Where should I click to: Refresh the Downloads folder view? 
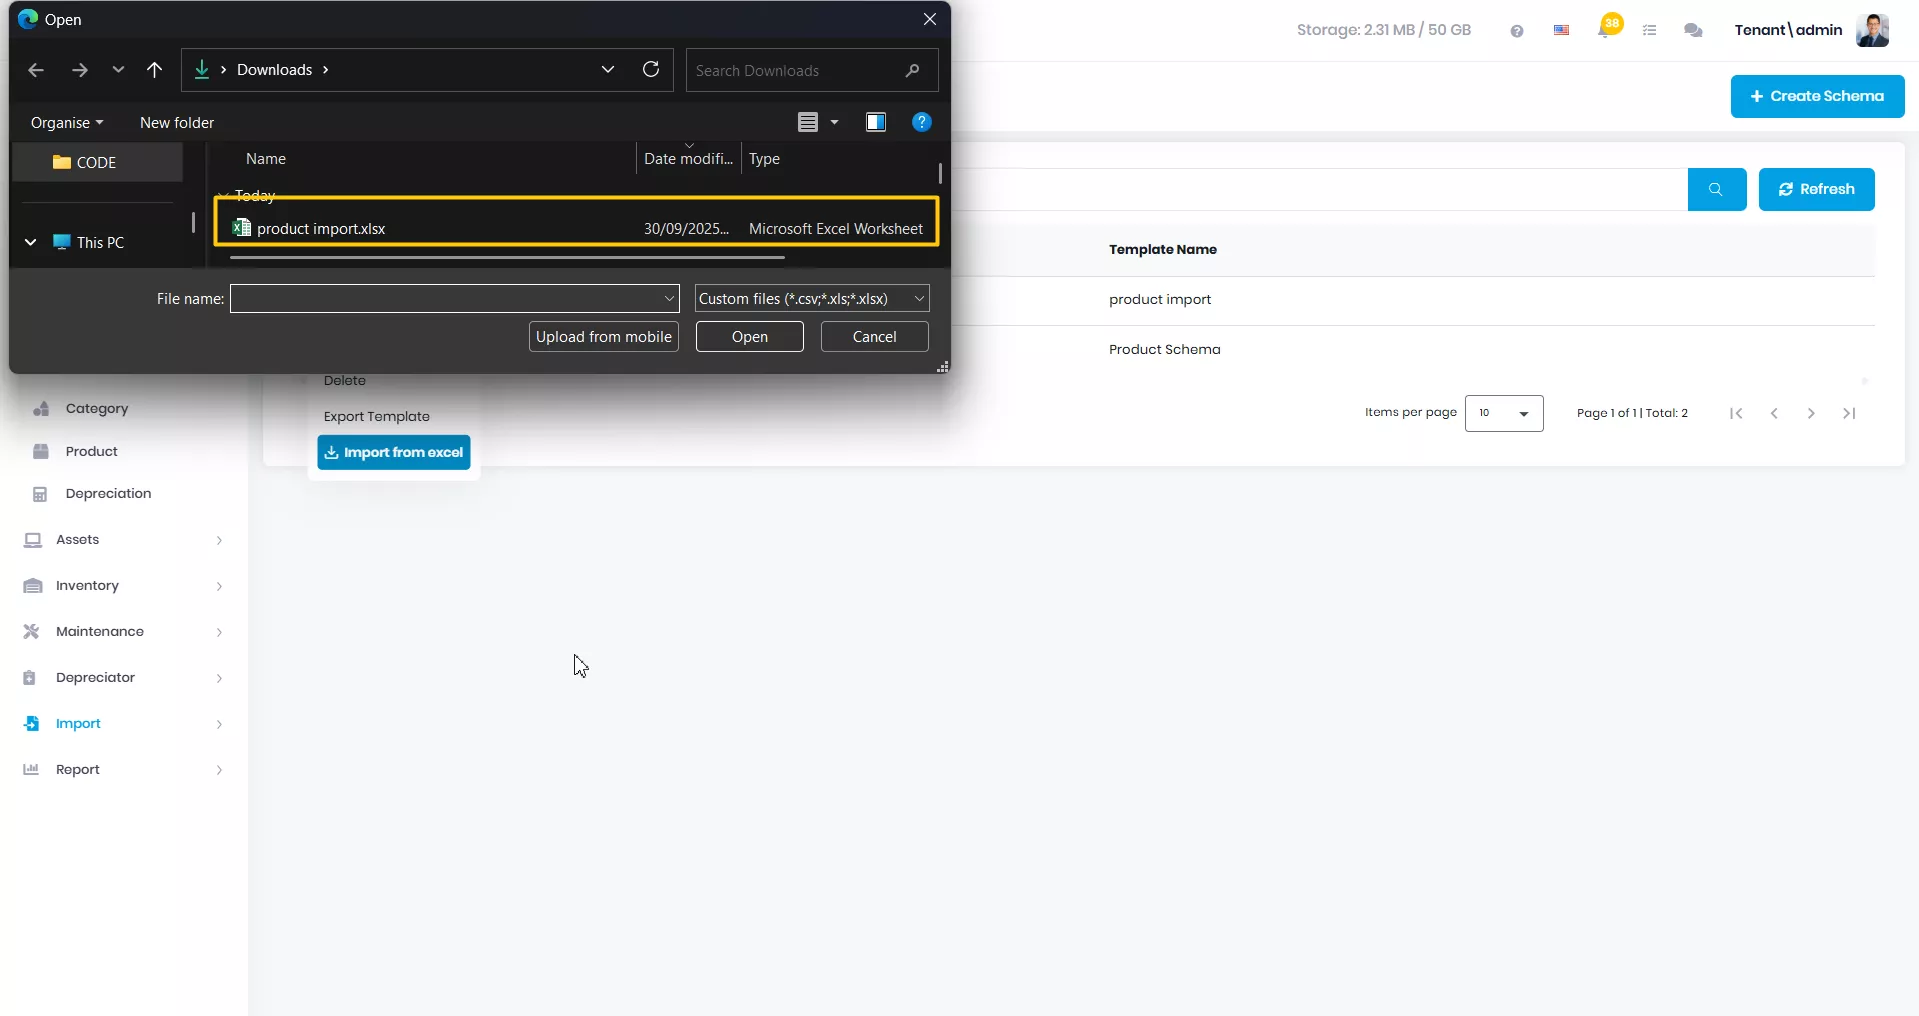(x=651, y=69)
